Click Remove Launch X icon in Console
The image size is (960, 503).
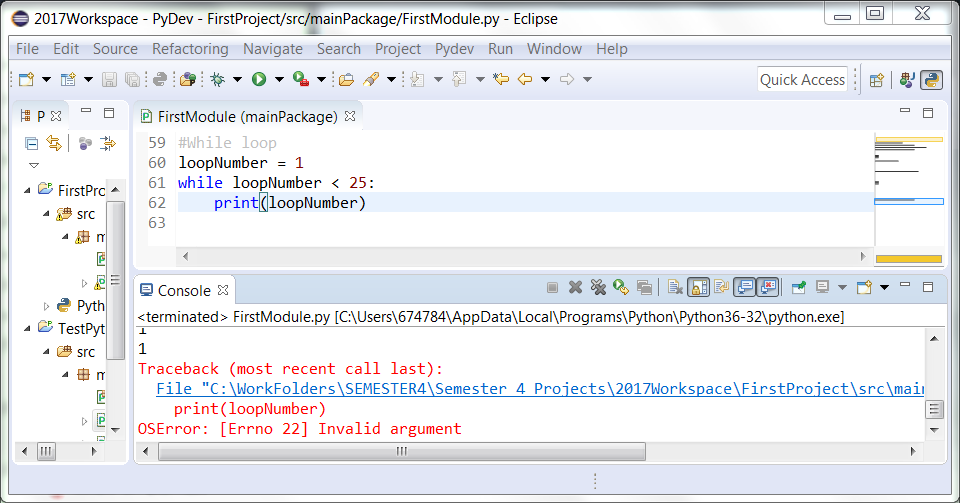(x=575, y=287)
